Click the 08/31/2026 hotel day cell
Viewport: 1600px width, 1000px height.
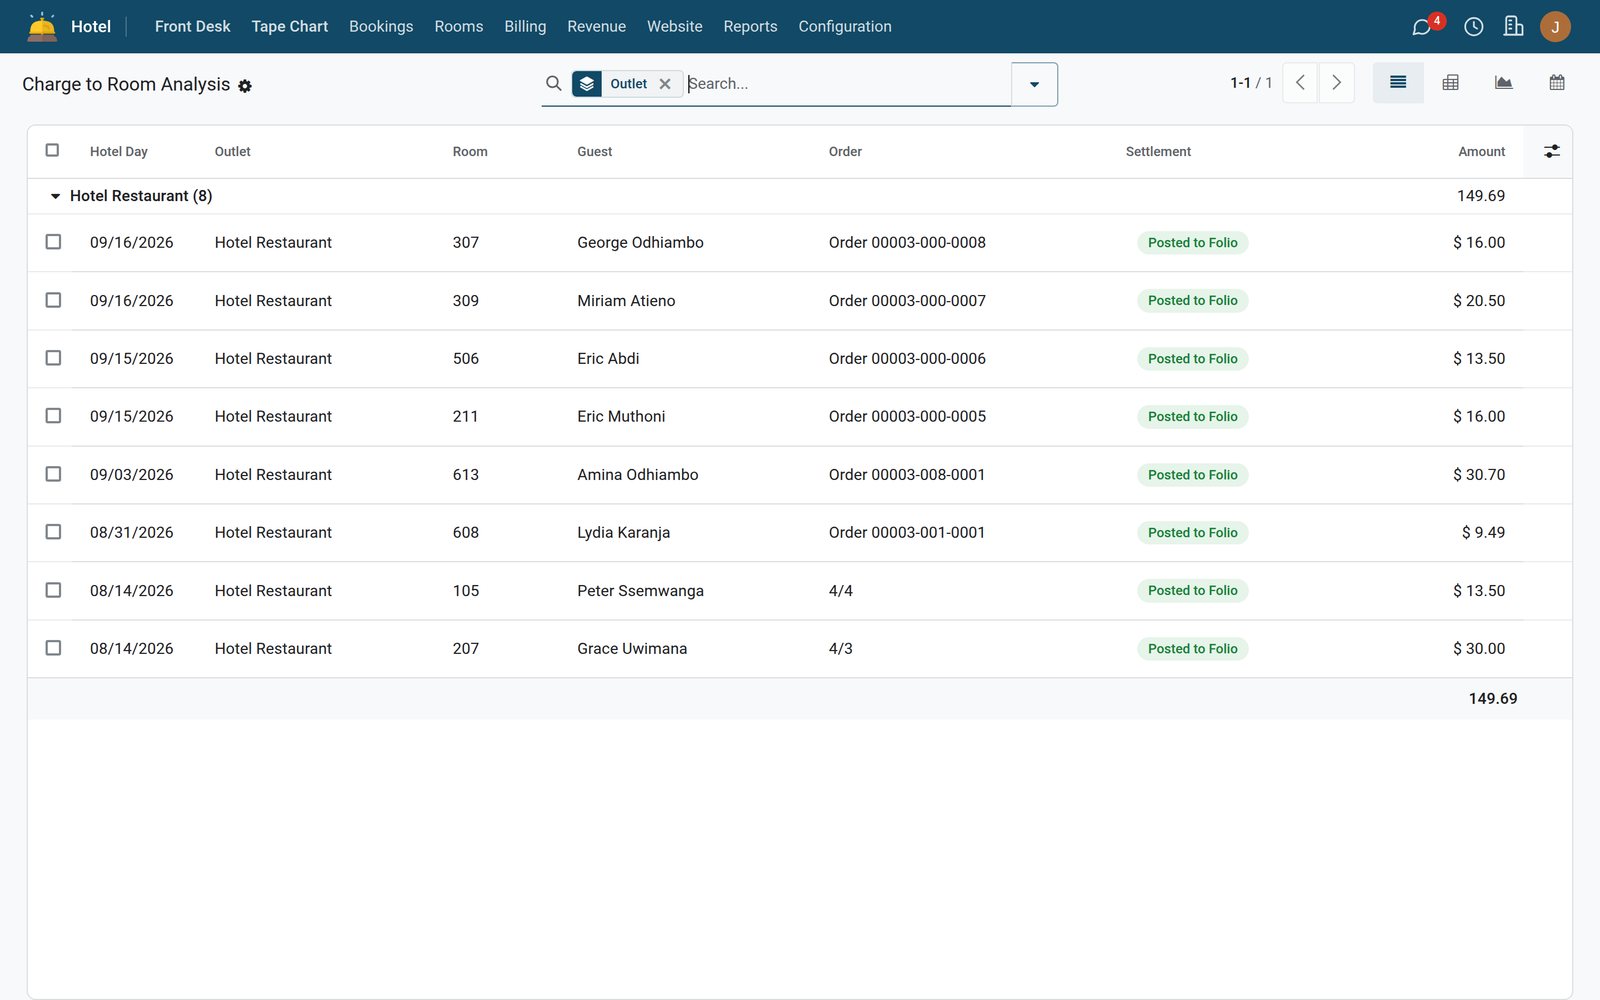click(132, 533)
